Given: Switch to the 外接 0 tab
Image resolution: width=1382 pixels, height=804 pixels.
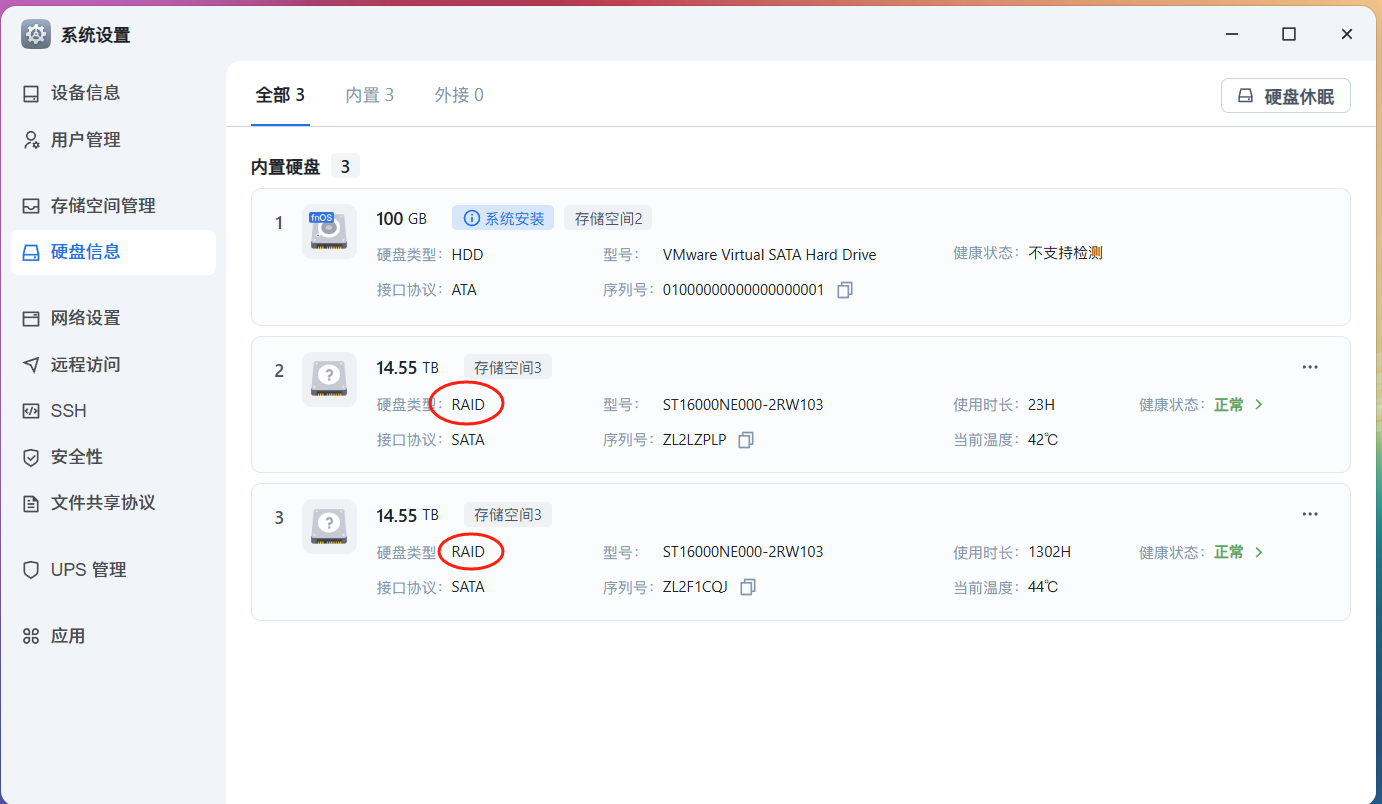Looking at the screenshot, I should point(459,95).
